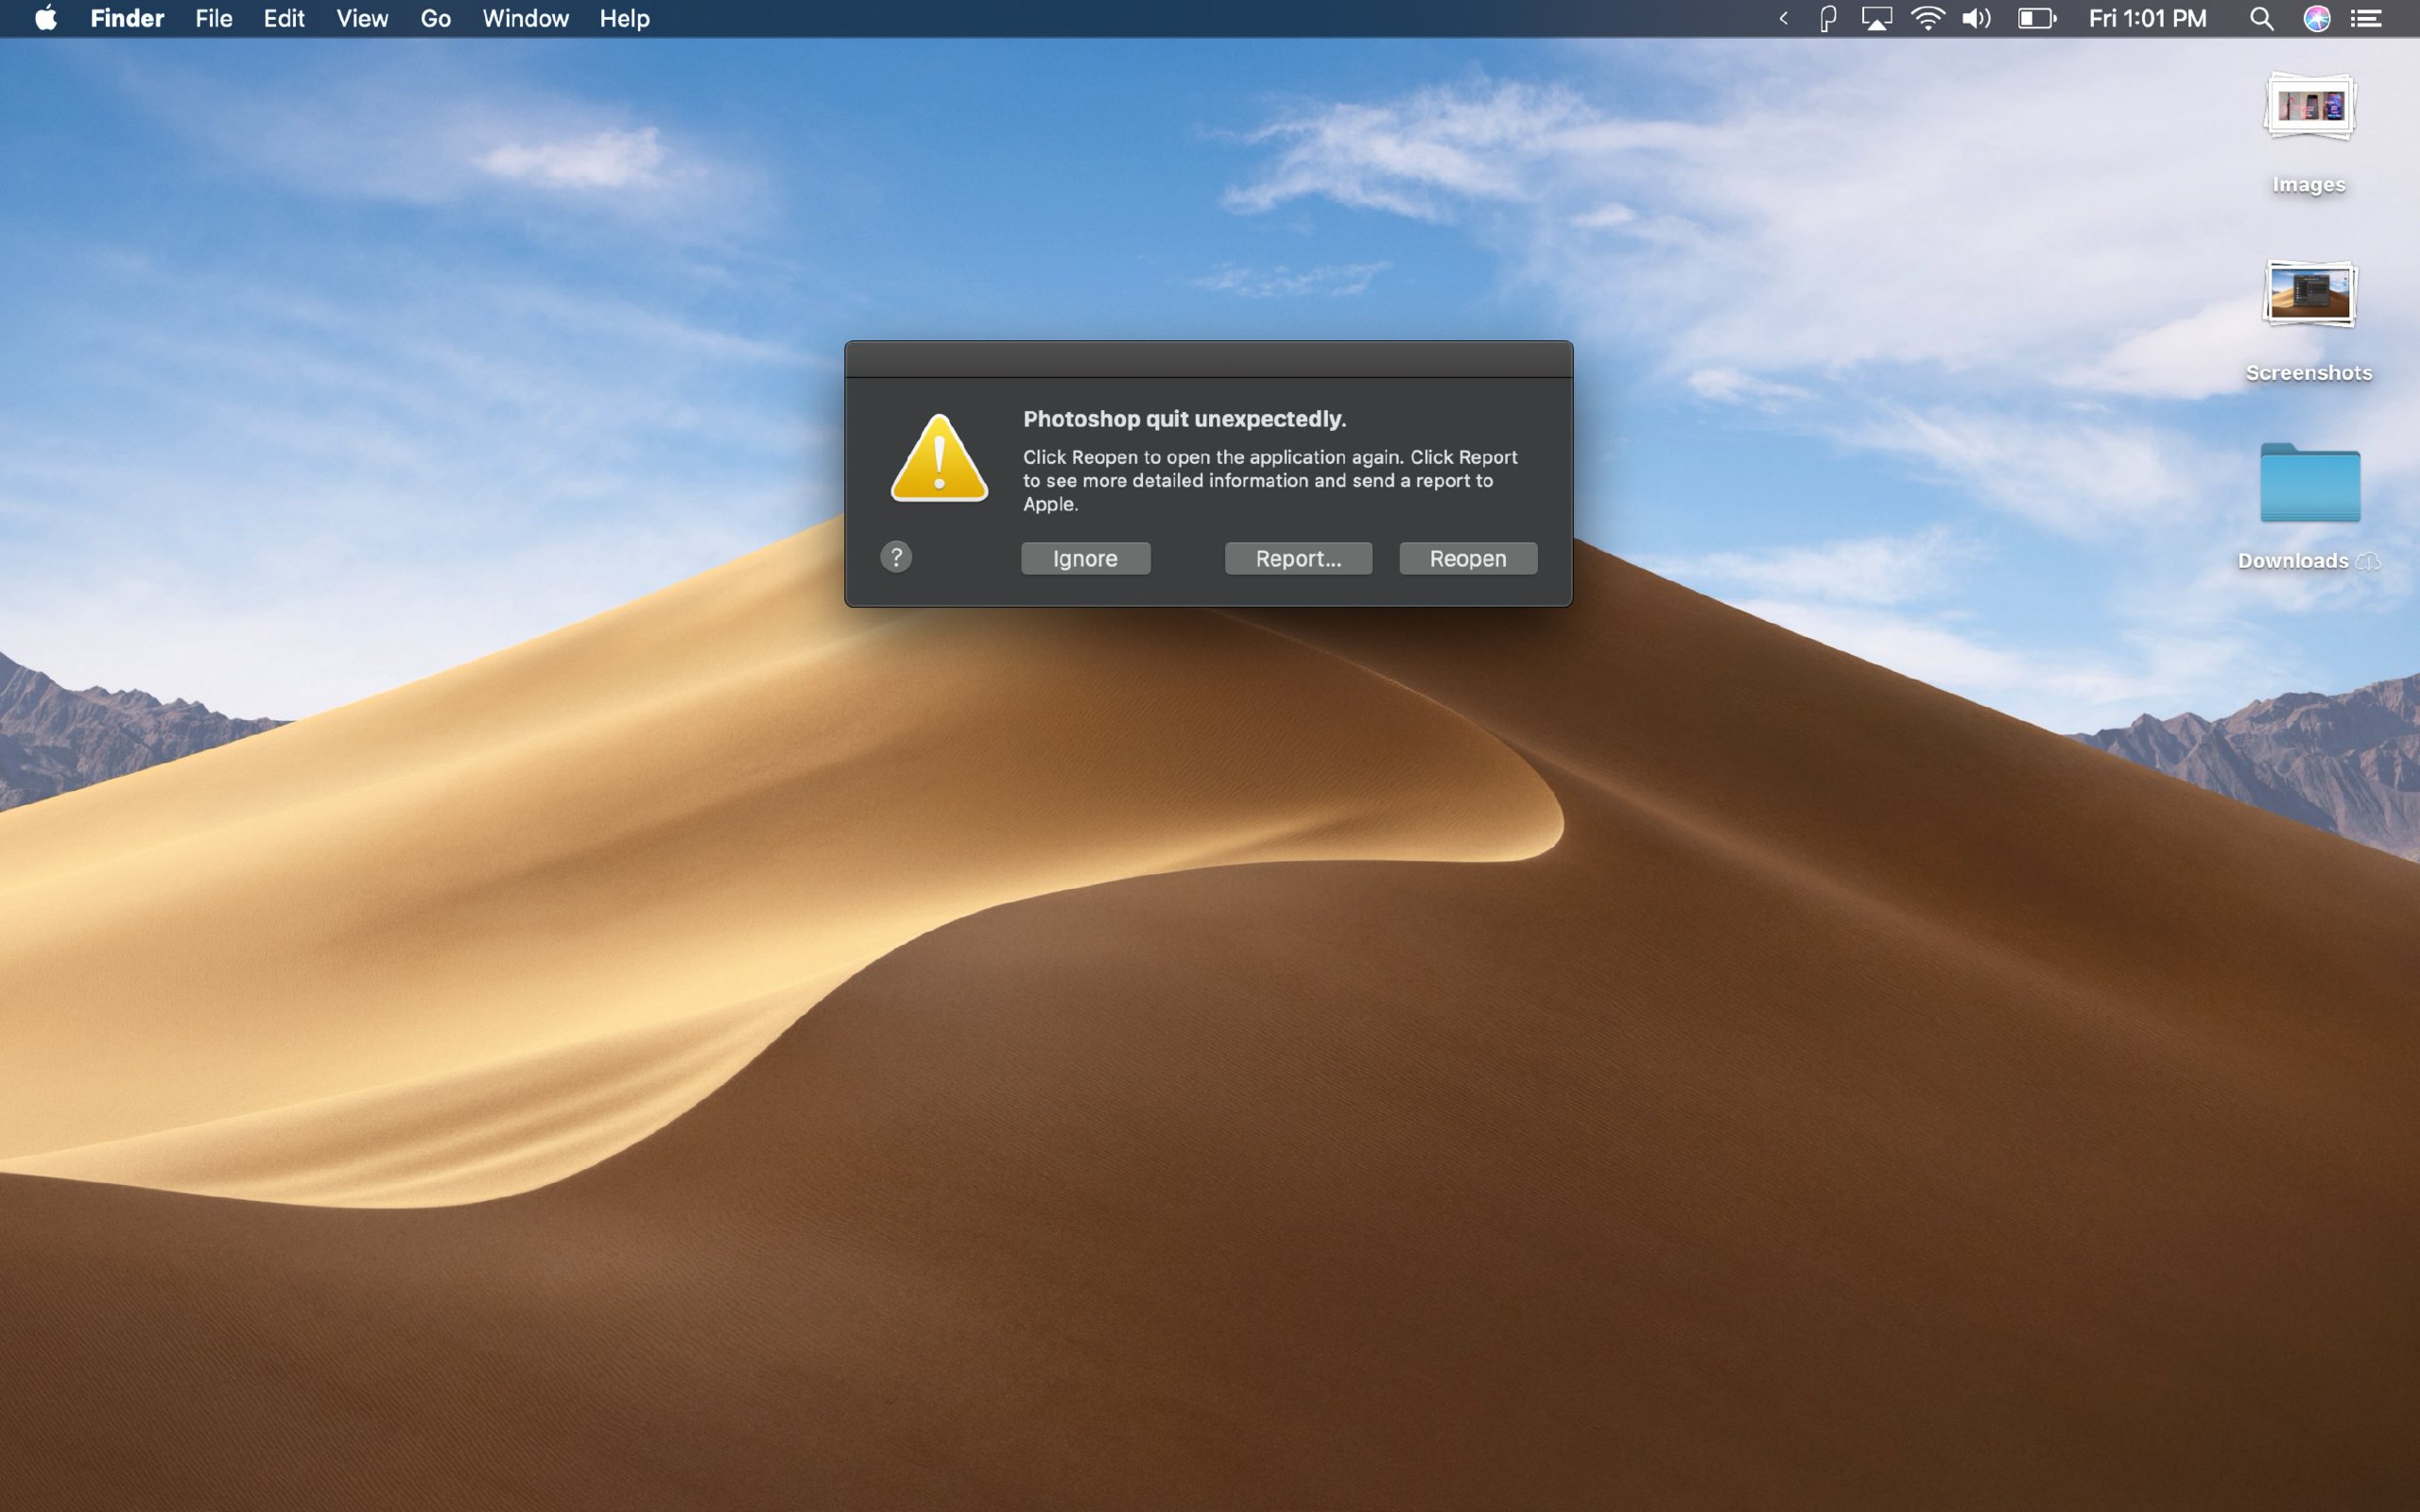The height and width of the screenshot is (1512, 2420).
Task: Open the AirPlay display menu
Action: (1876, 19)
